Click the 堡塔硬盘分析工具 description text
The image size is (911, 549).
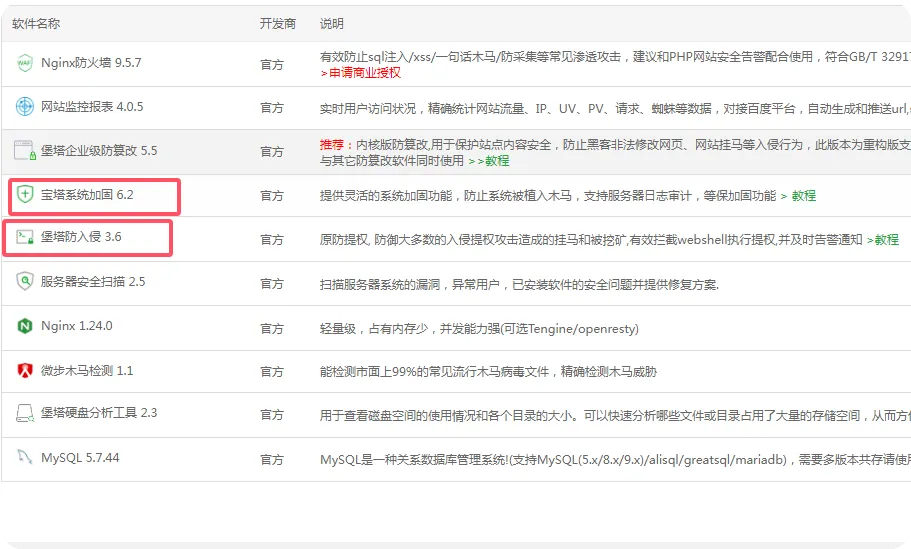(615, 416)
